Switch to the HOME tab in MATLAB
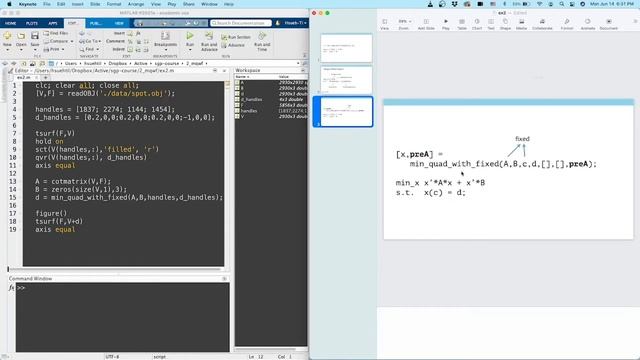Viewport: 640px width, 360px height. pos(10,23)
